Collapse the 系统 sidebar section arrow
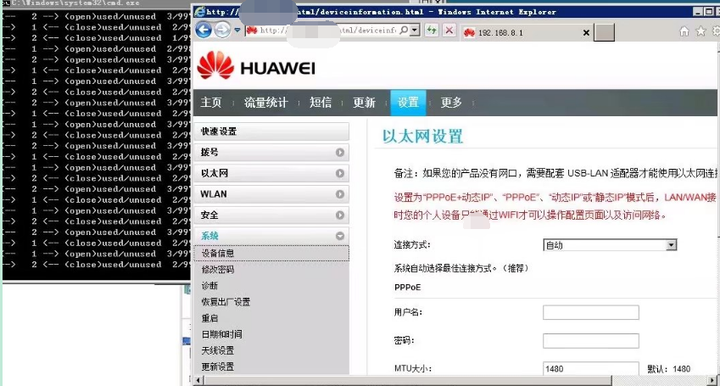The width and height of the screenshot is (720, 386). 340,236
